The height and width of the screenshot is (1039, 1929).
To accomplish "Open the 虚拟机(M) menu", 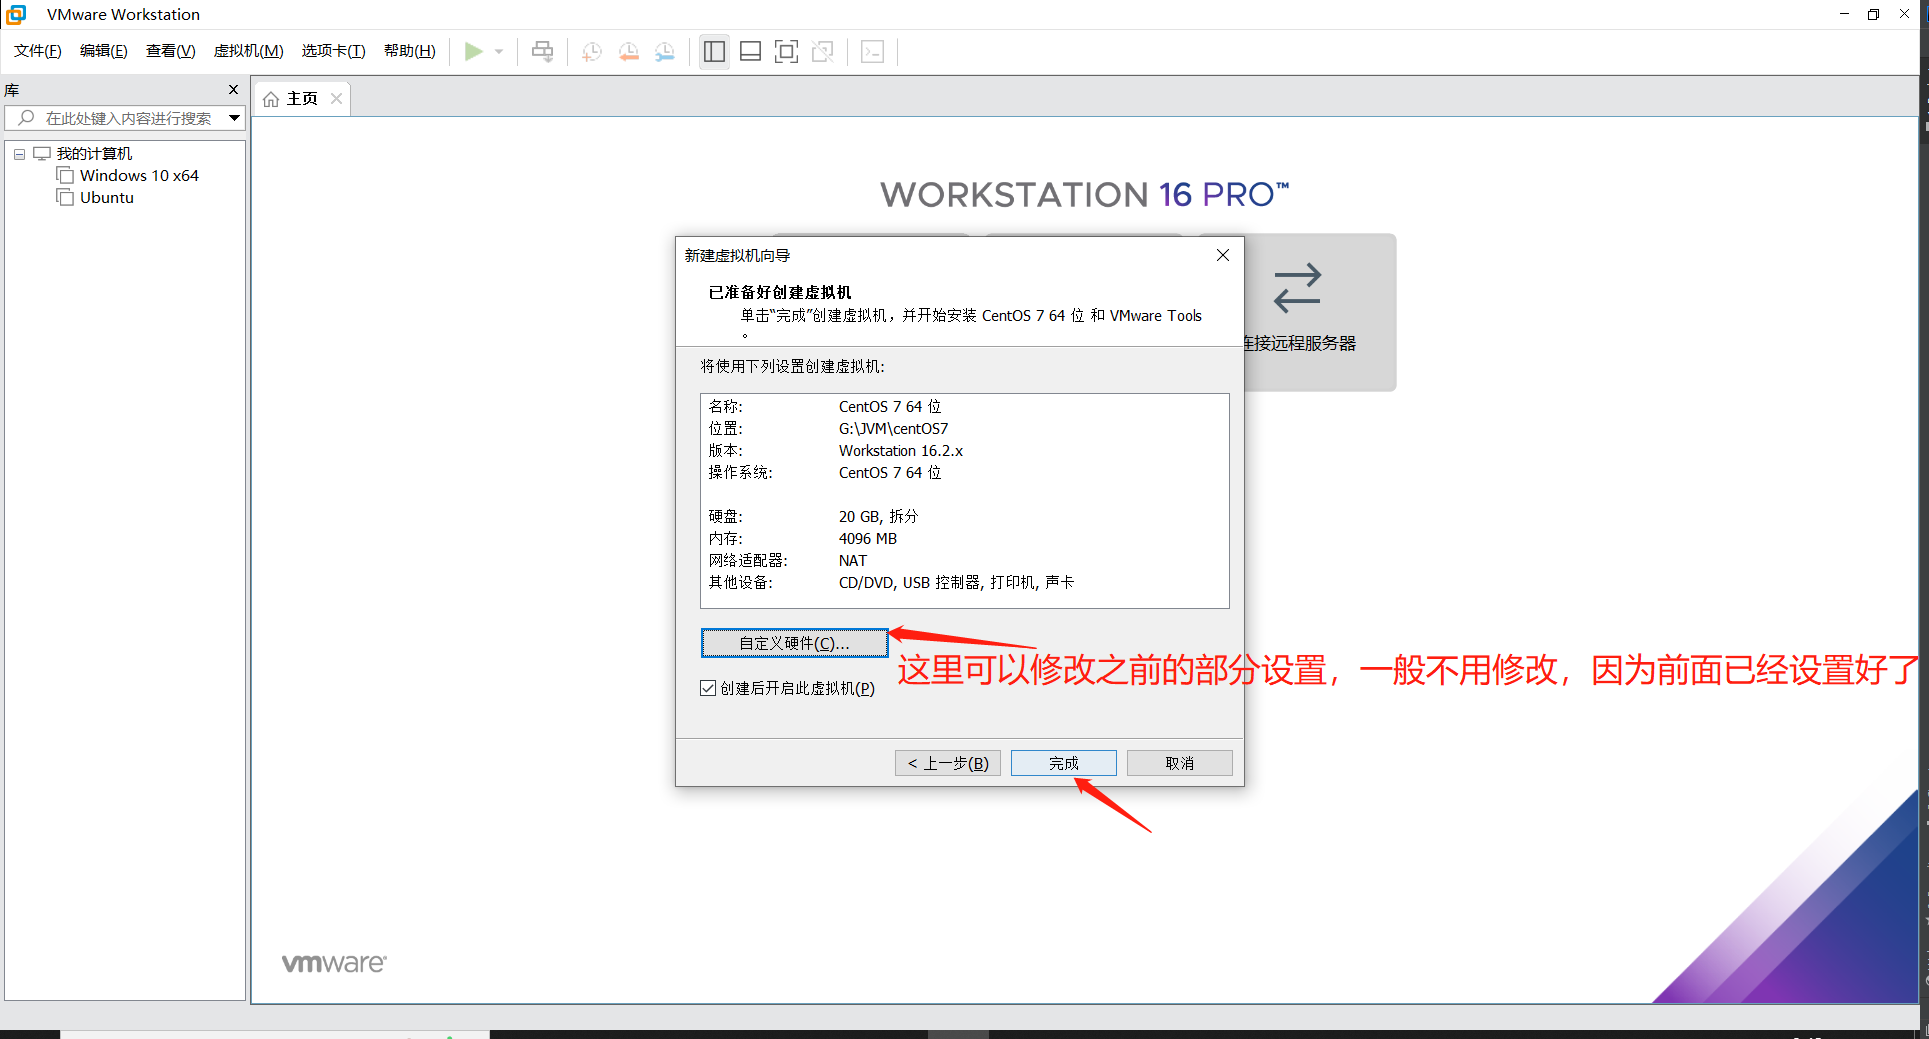I will (249, 51).
